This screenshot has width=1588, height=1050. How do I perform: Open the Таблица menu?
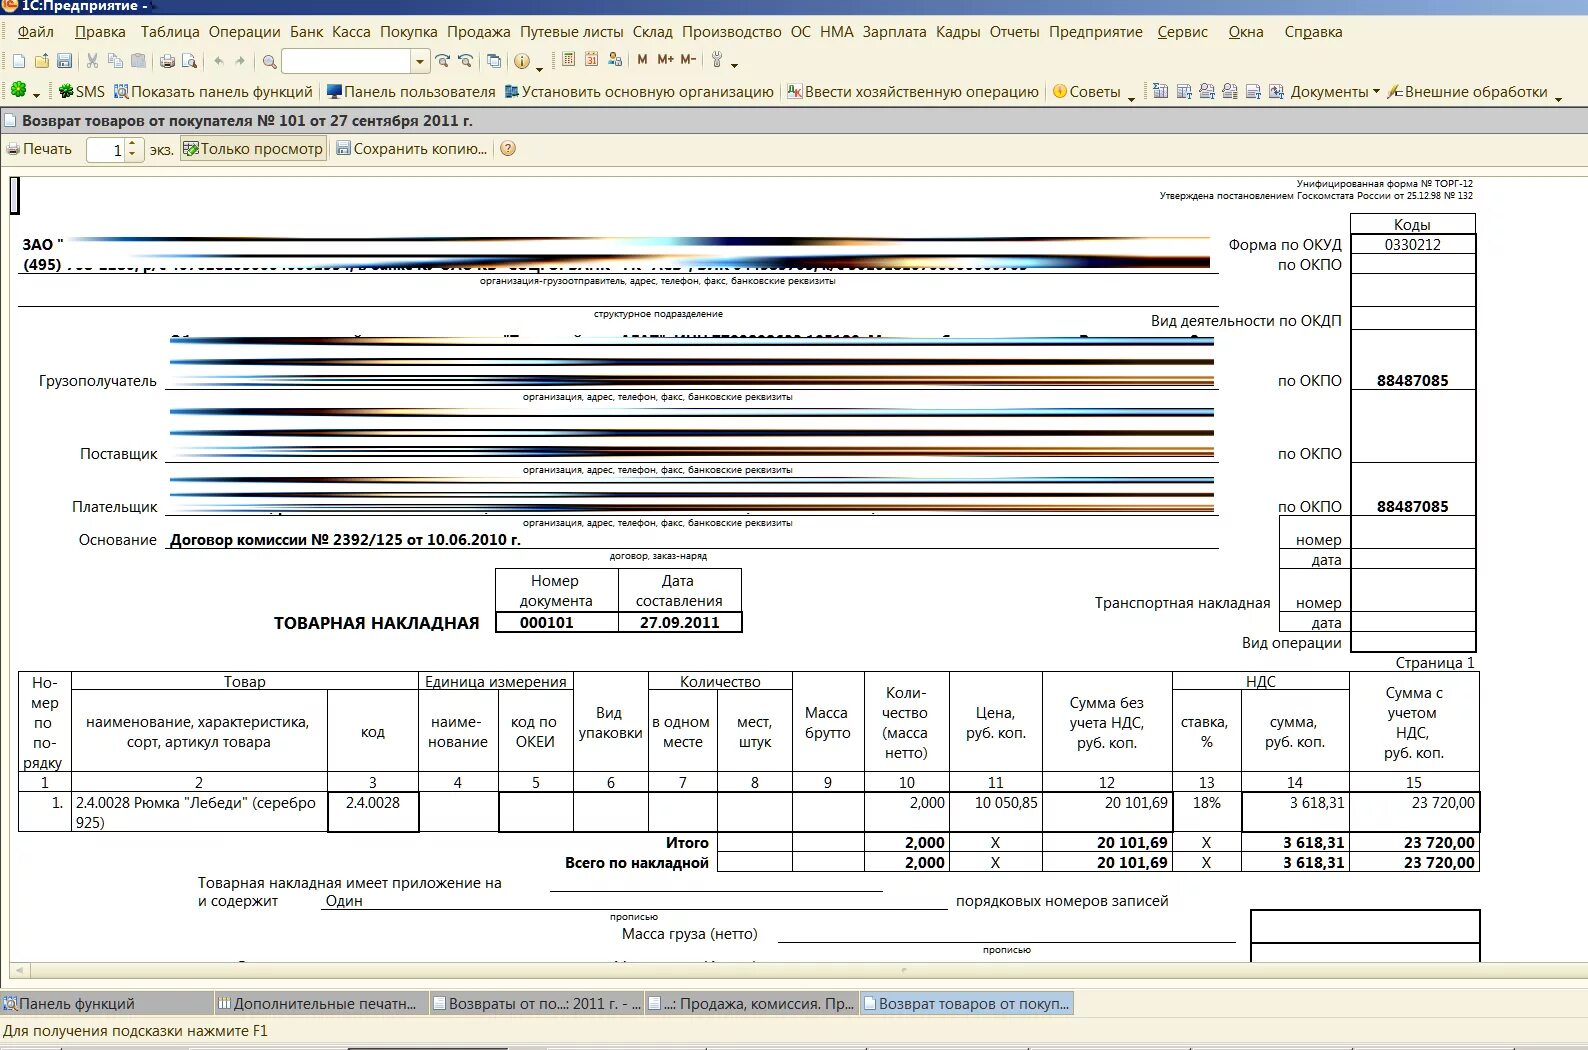pyautogui.click(x=170, y=32)
